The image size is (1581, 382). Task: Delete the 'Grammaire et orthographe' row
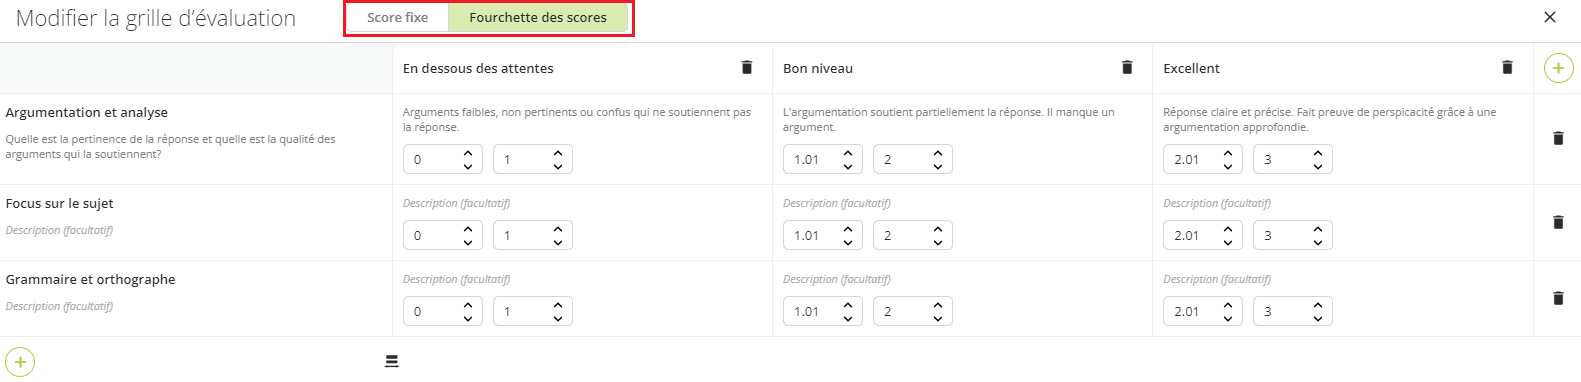(1558, 298)
